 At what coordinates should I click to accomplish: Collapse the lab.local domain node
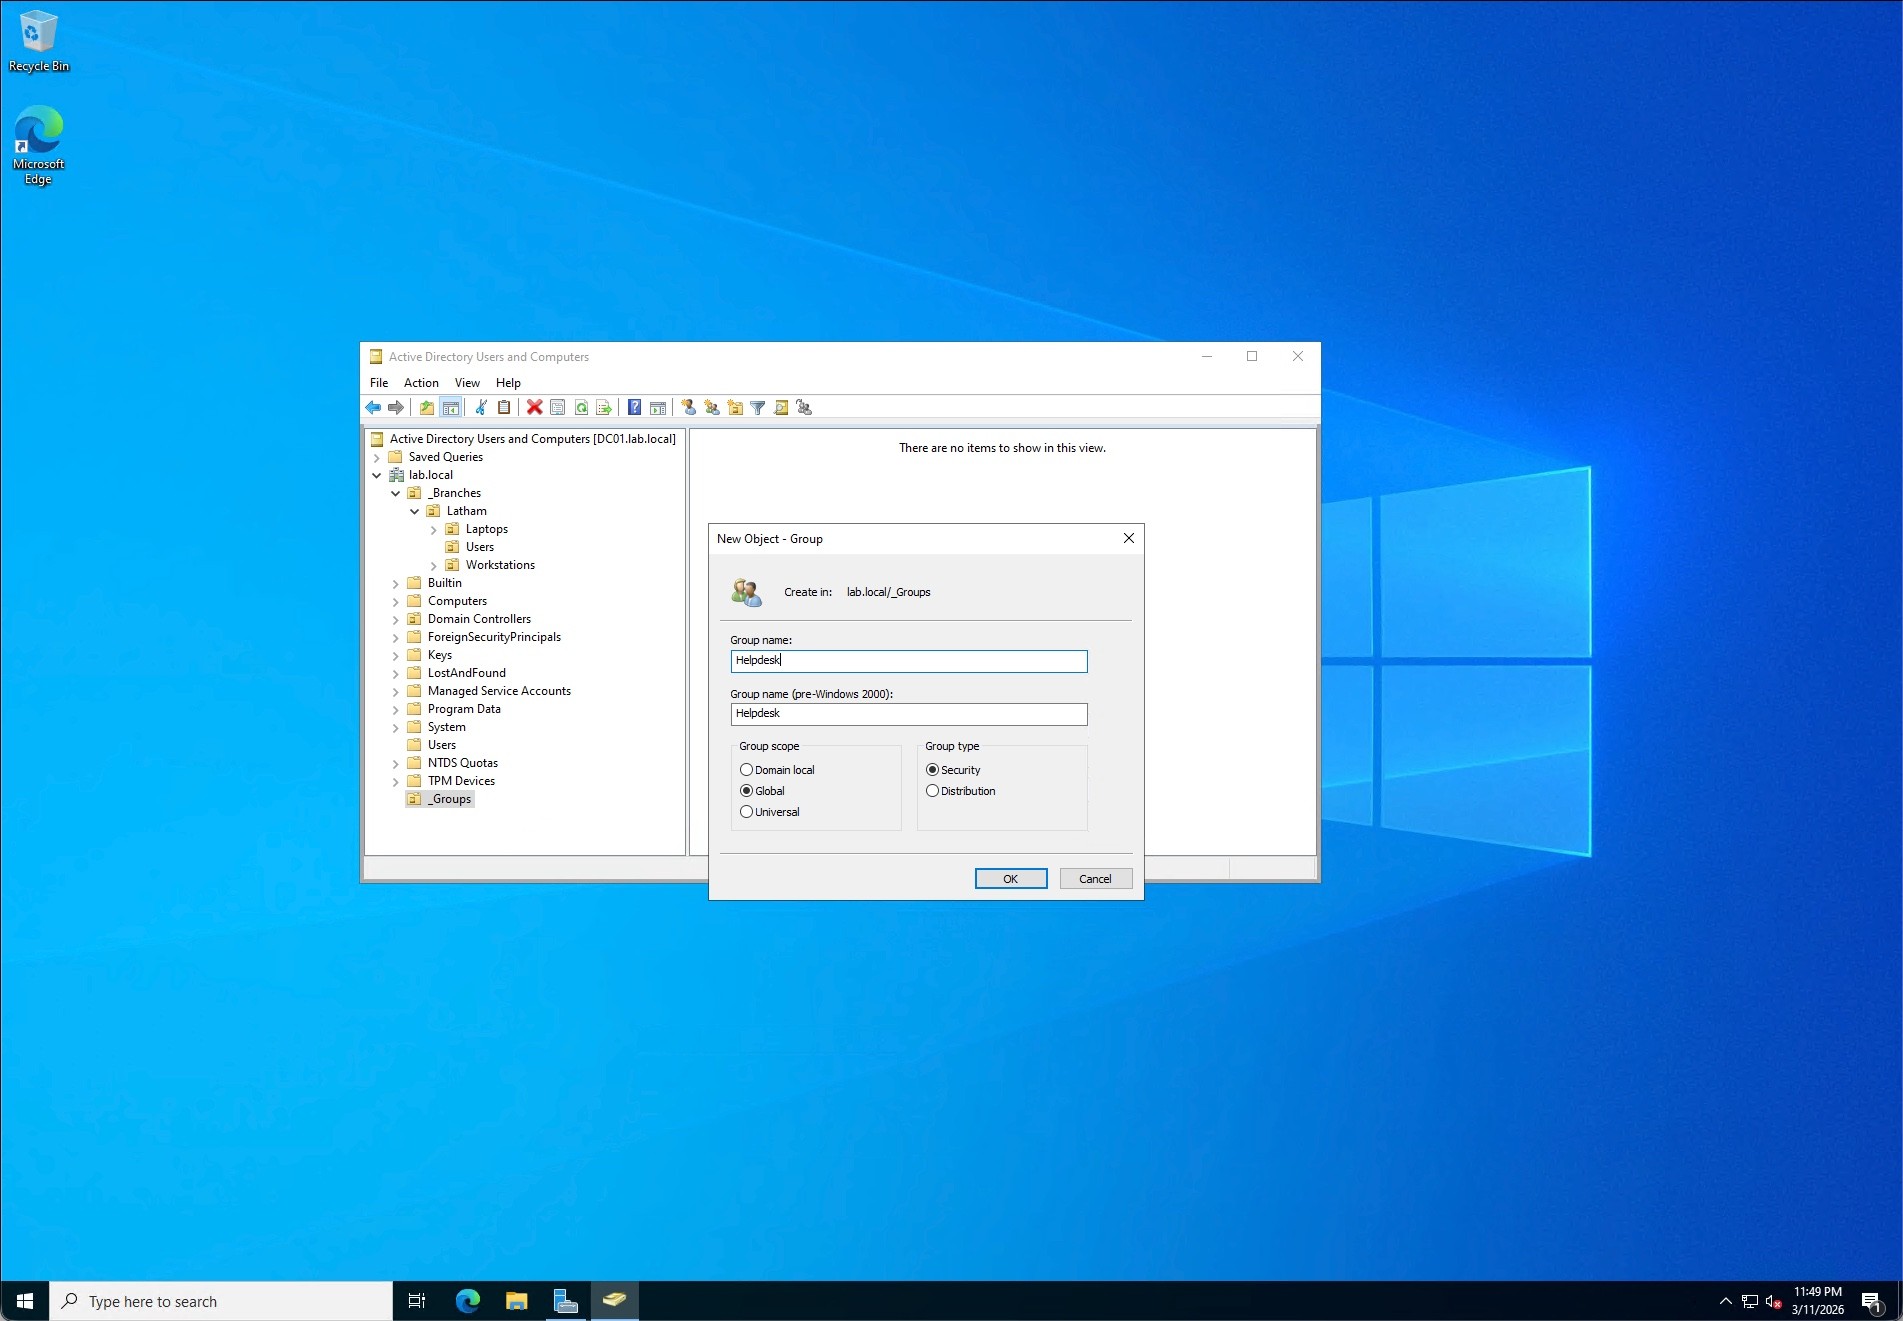pos(377,475)
